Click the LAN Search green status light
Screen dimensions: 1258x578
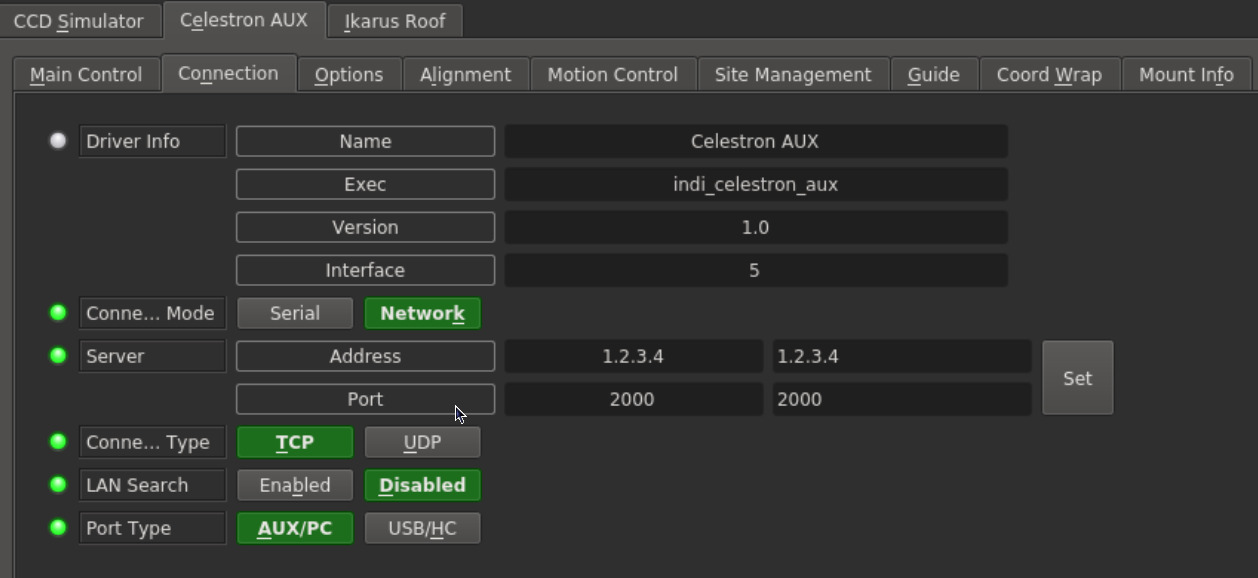pos(58,485)
